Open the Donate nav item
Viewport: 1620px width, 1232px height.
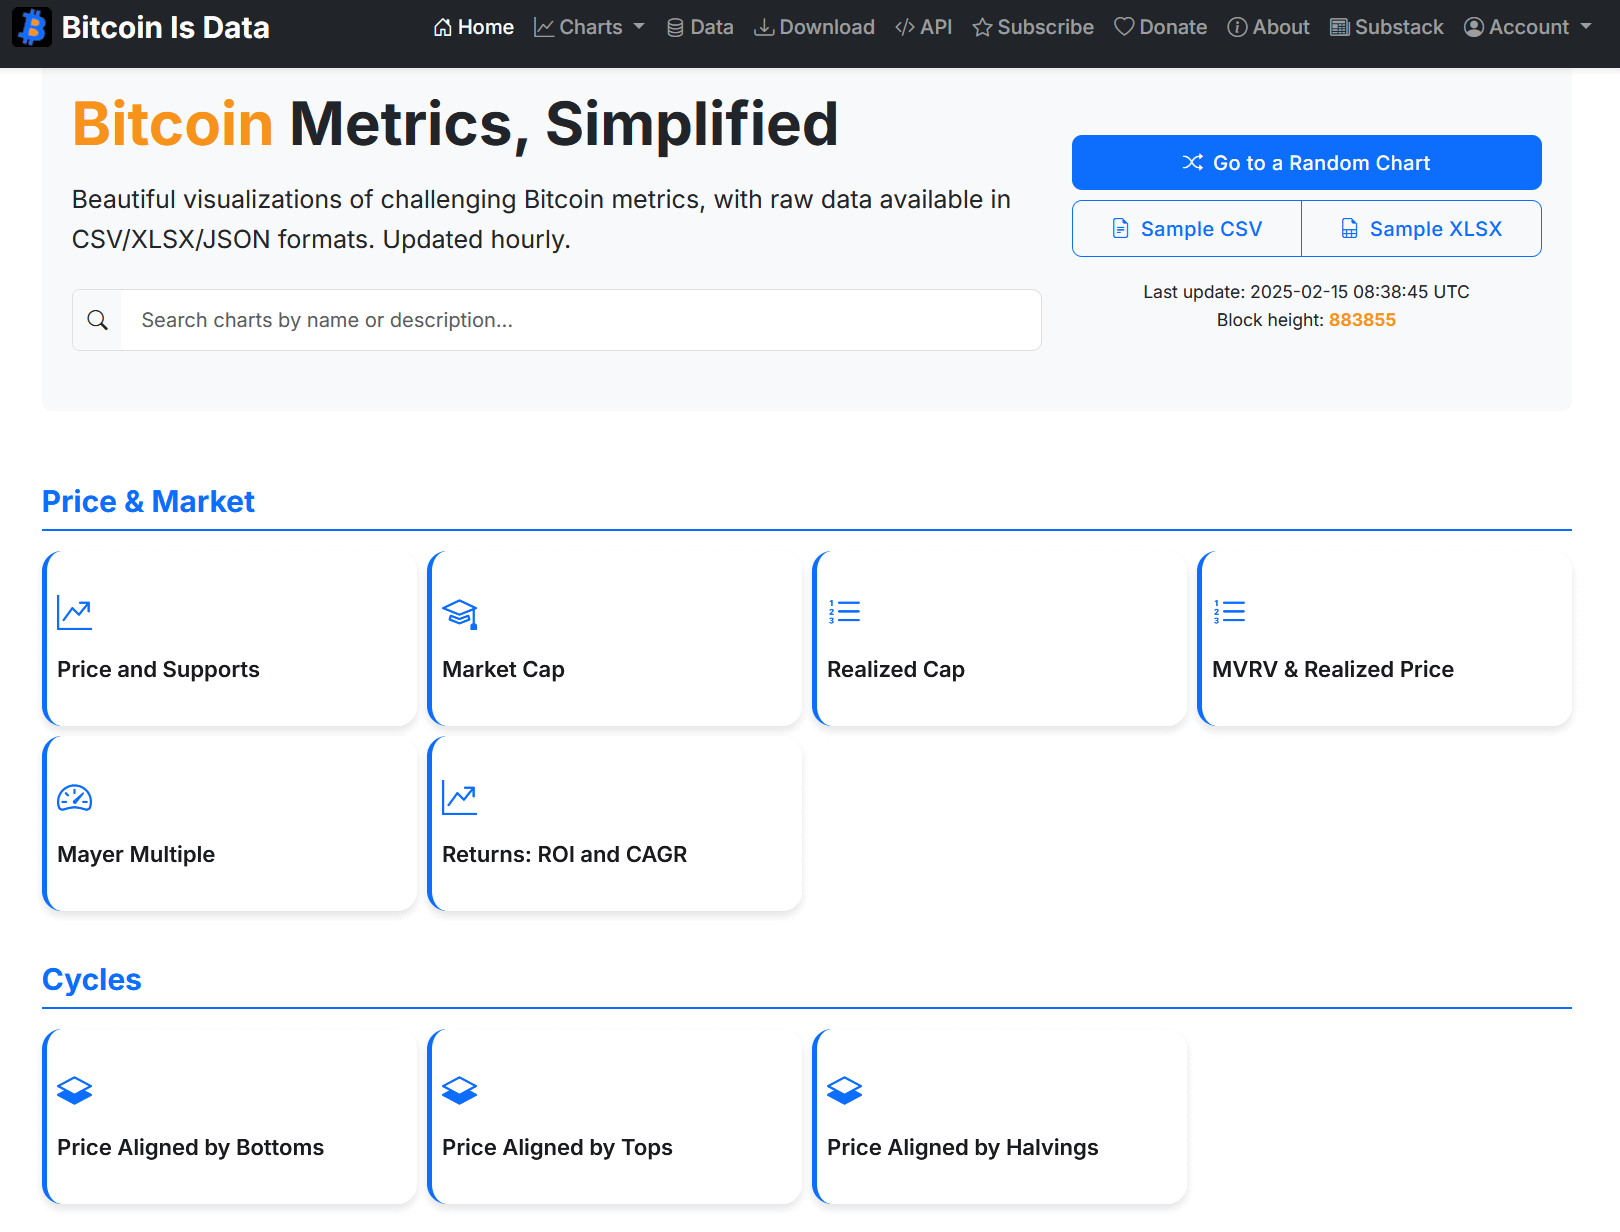(1161, 27)
